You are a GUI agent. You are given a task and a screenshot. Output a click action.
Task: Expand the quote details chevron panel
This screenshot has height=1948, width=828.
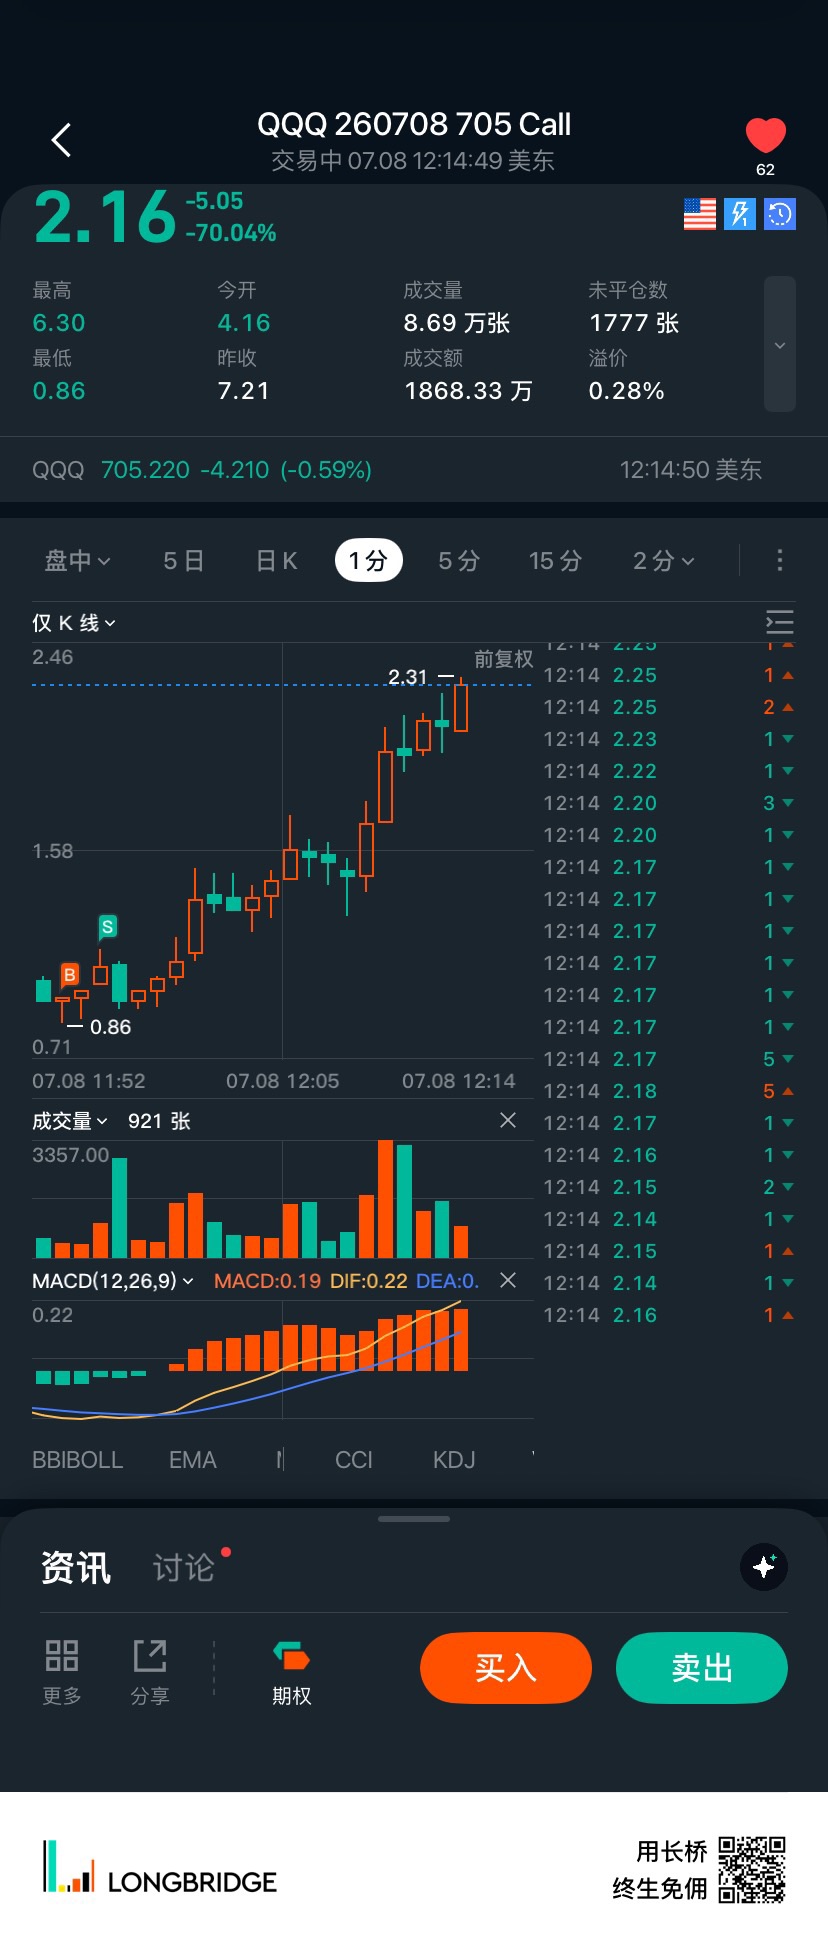(780, 345)
